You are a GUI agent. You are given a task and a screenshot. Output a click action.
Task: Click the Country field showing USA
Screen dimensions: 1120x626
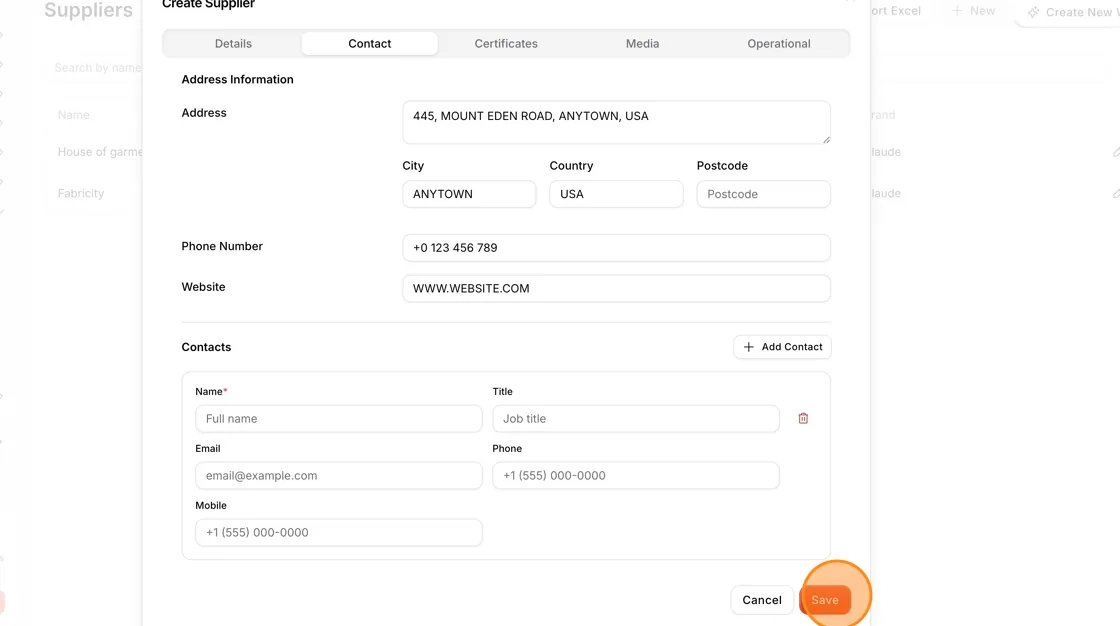[616, 194]
